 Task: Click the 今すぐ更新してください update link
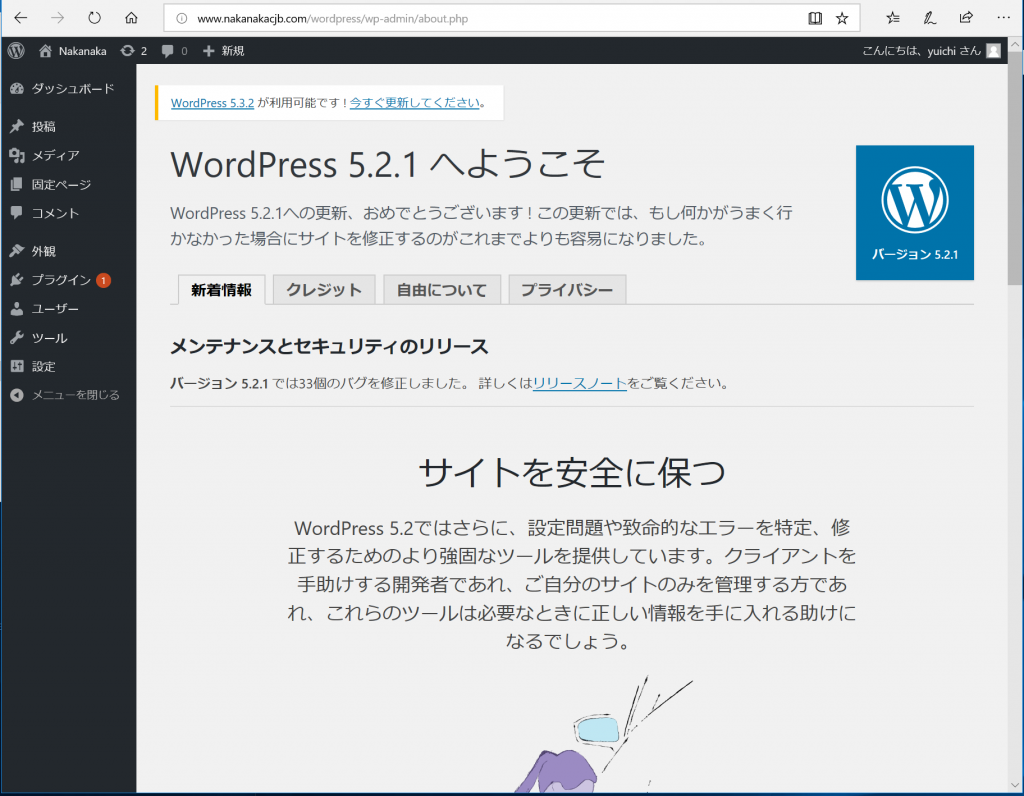[x=415, y=103]
